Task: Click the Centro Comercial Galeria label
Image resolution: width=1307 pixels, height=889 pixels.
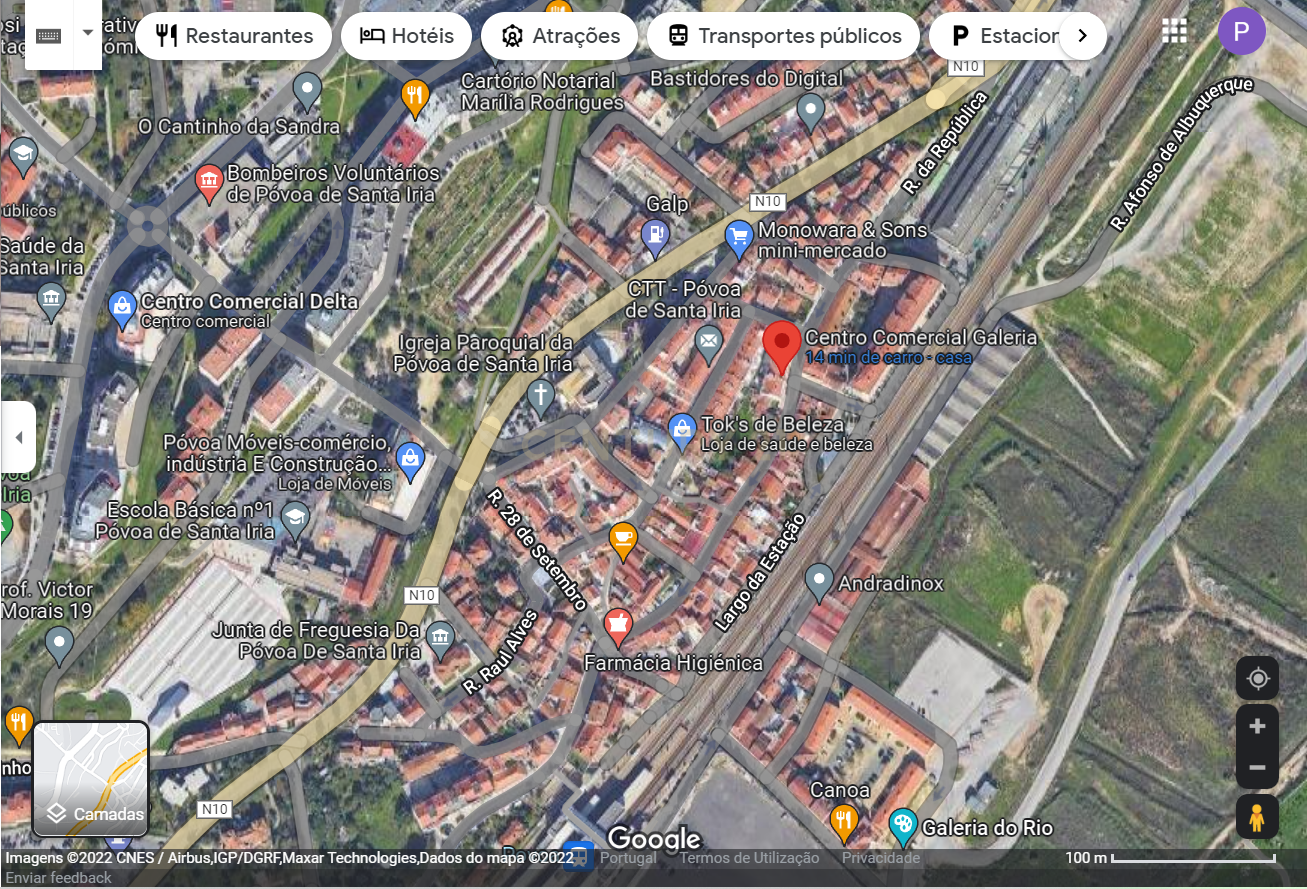Action: (921, 338)
